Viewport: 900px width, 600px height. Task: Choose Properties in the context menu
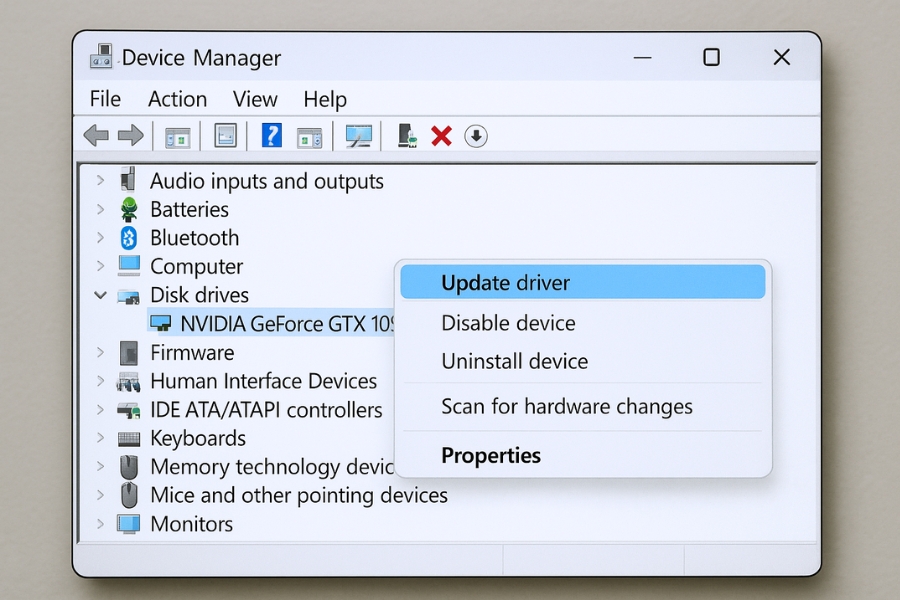491,456
